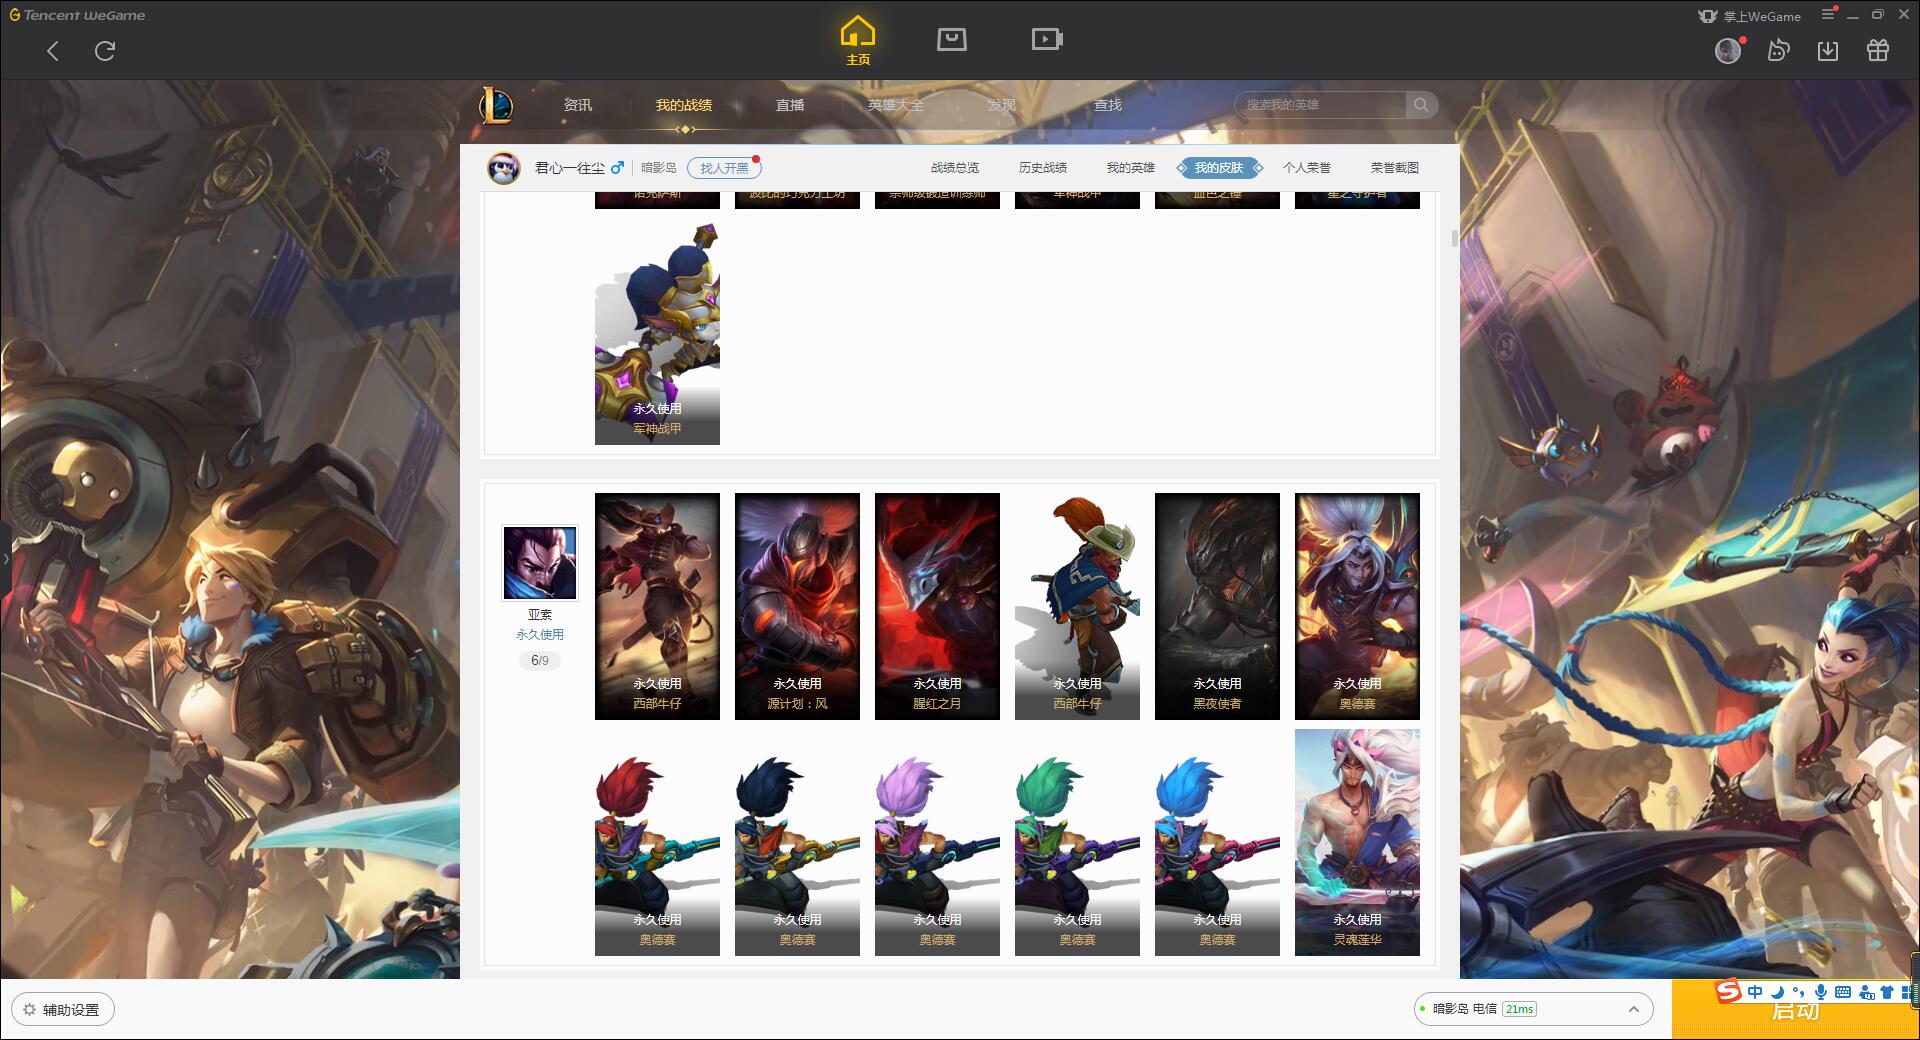Click the Sogou S logo icon
Image resolution: width=1920 pixels, height=1040 pixels.
(x=1728, y=991)
